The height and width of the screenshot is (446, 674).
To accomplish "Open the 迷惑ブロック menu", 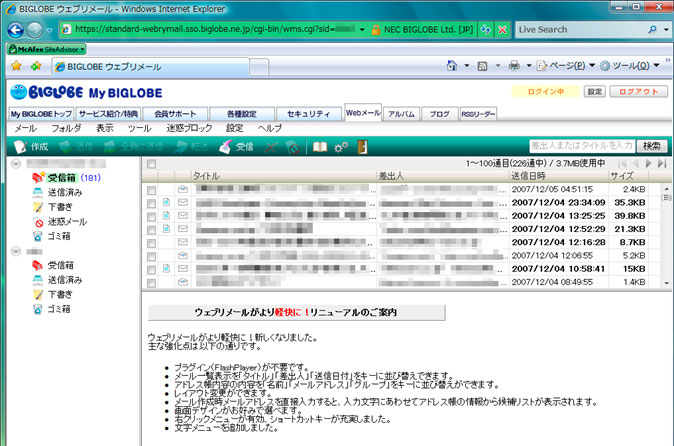I will pyautogui.click(x=189, y=128).
